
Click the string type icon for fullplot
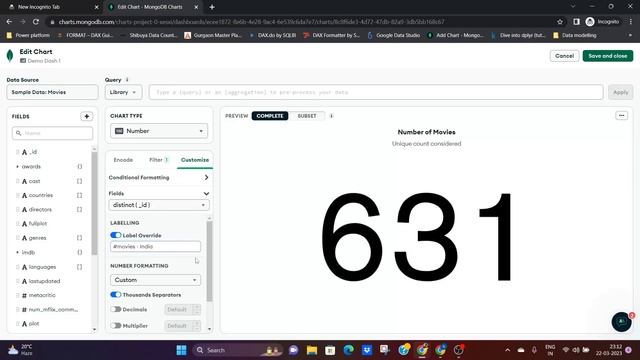(24, 224)
